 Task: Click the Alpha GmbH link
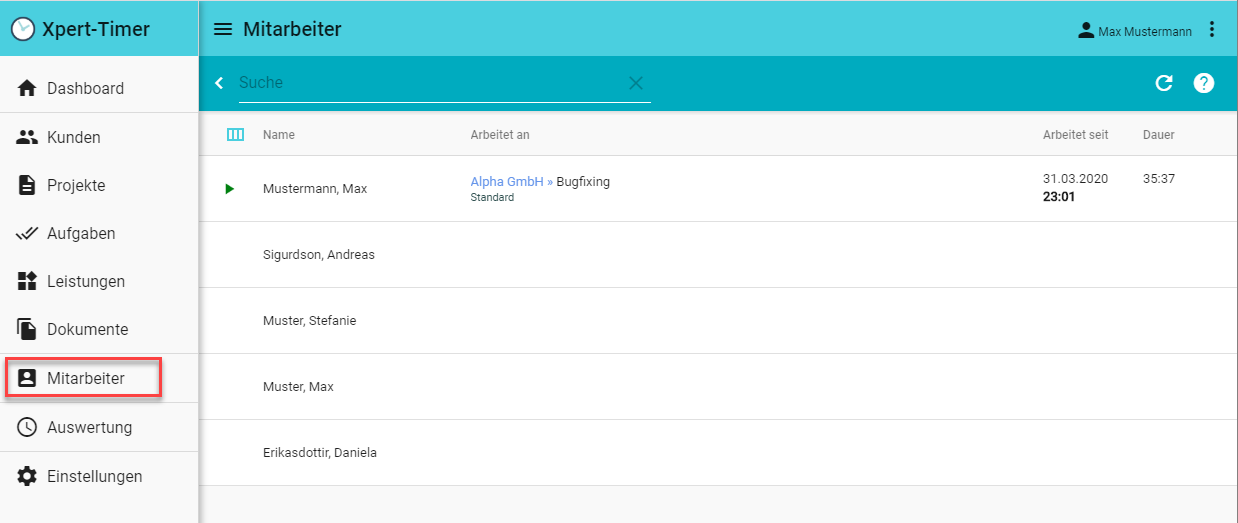(507, 182)
